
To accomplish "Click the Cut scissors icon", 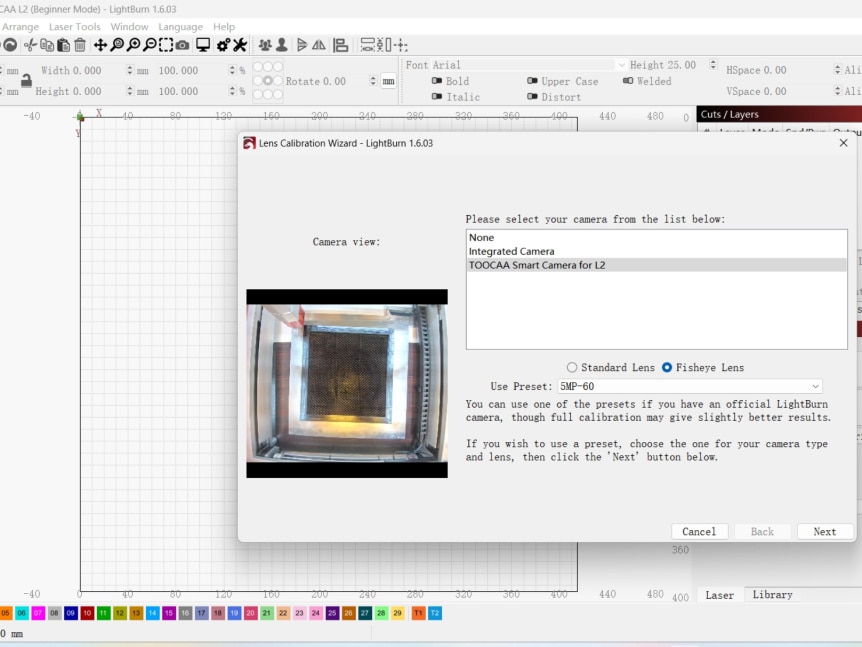I will pyautogui.click(x=31, y=45).
